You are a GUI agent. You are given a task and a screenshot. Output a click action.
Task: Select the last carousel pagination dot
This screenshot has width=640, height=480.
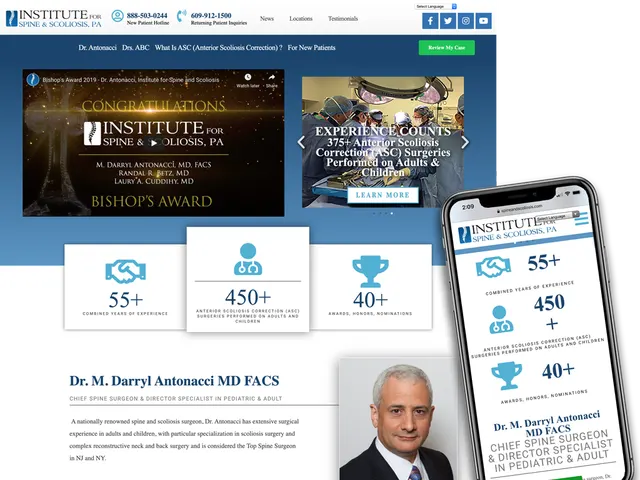click(392, 213)
